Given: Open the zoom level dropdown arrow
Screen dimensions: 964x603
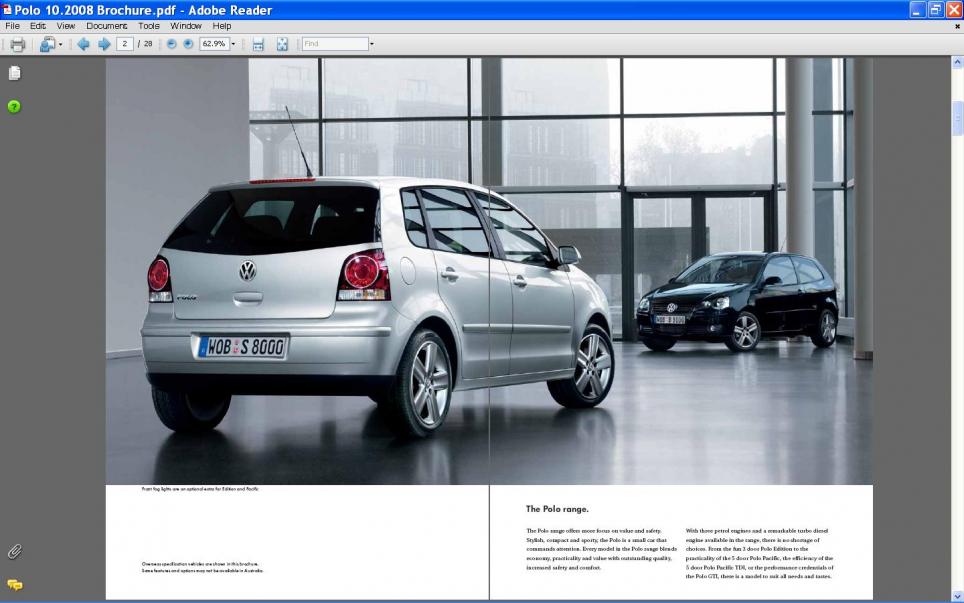Looking at the screenshot, I should tap(233, 44).
